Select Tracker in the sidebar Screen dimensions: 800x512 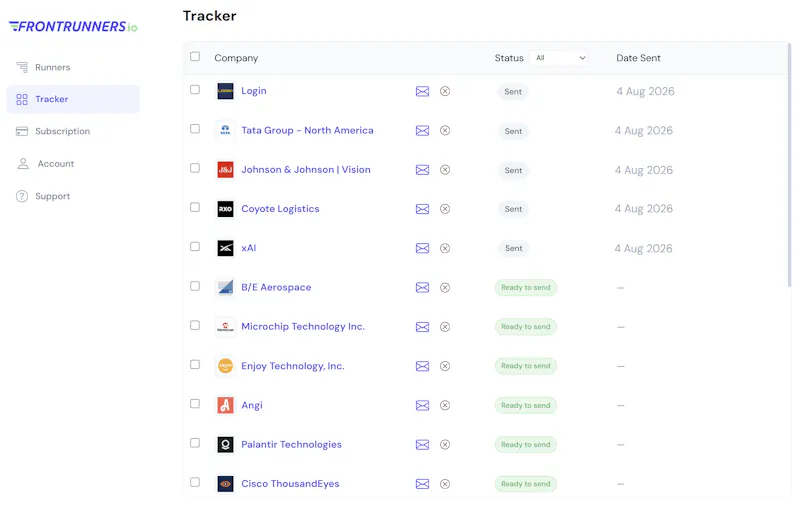pyautogui.click(x=73, y=99)
